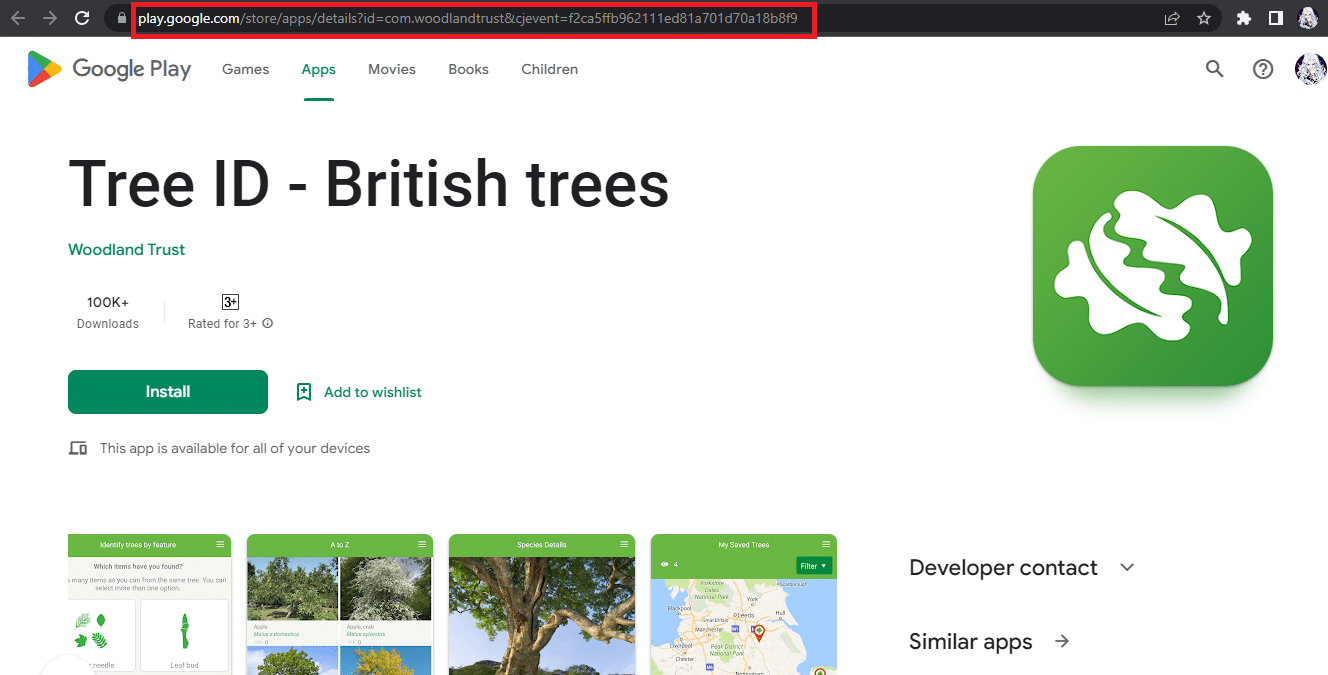Open the Google account avatar in Play header
This screenshot has height=675, width=1328.
click(1310, 69)
